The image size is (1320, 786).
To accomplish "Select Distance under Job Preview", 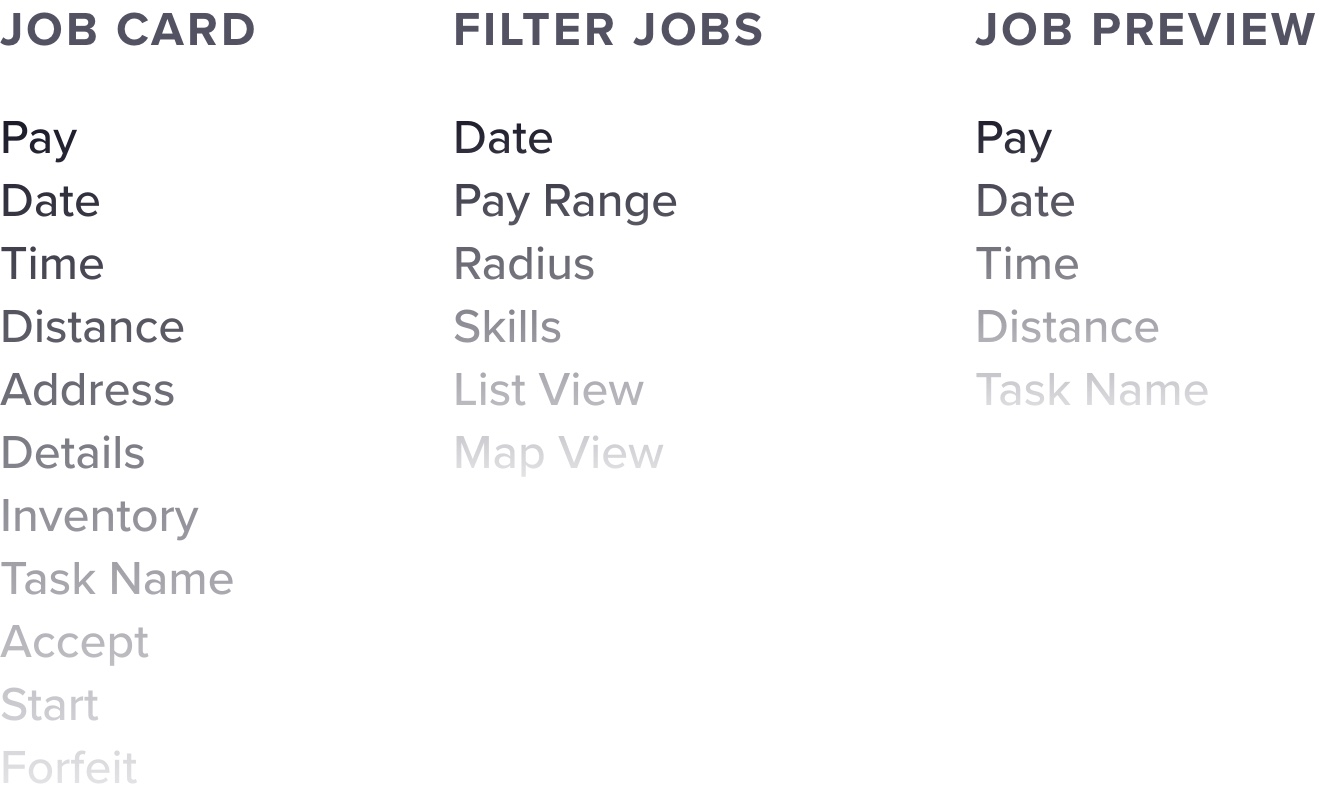I will point(1067,328).
